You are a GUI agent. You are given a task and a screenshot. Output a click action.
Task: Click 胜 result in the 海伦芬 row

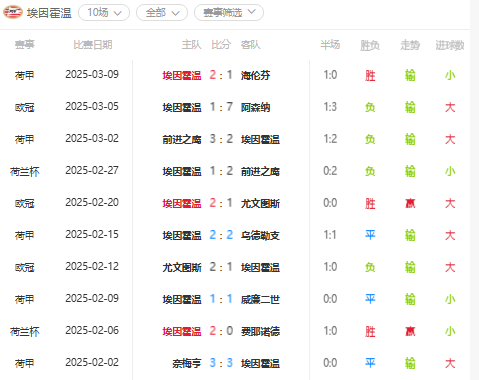point(370,75)
